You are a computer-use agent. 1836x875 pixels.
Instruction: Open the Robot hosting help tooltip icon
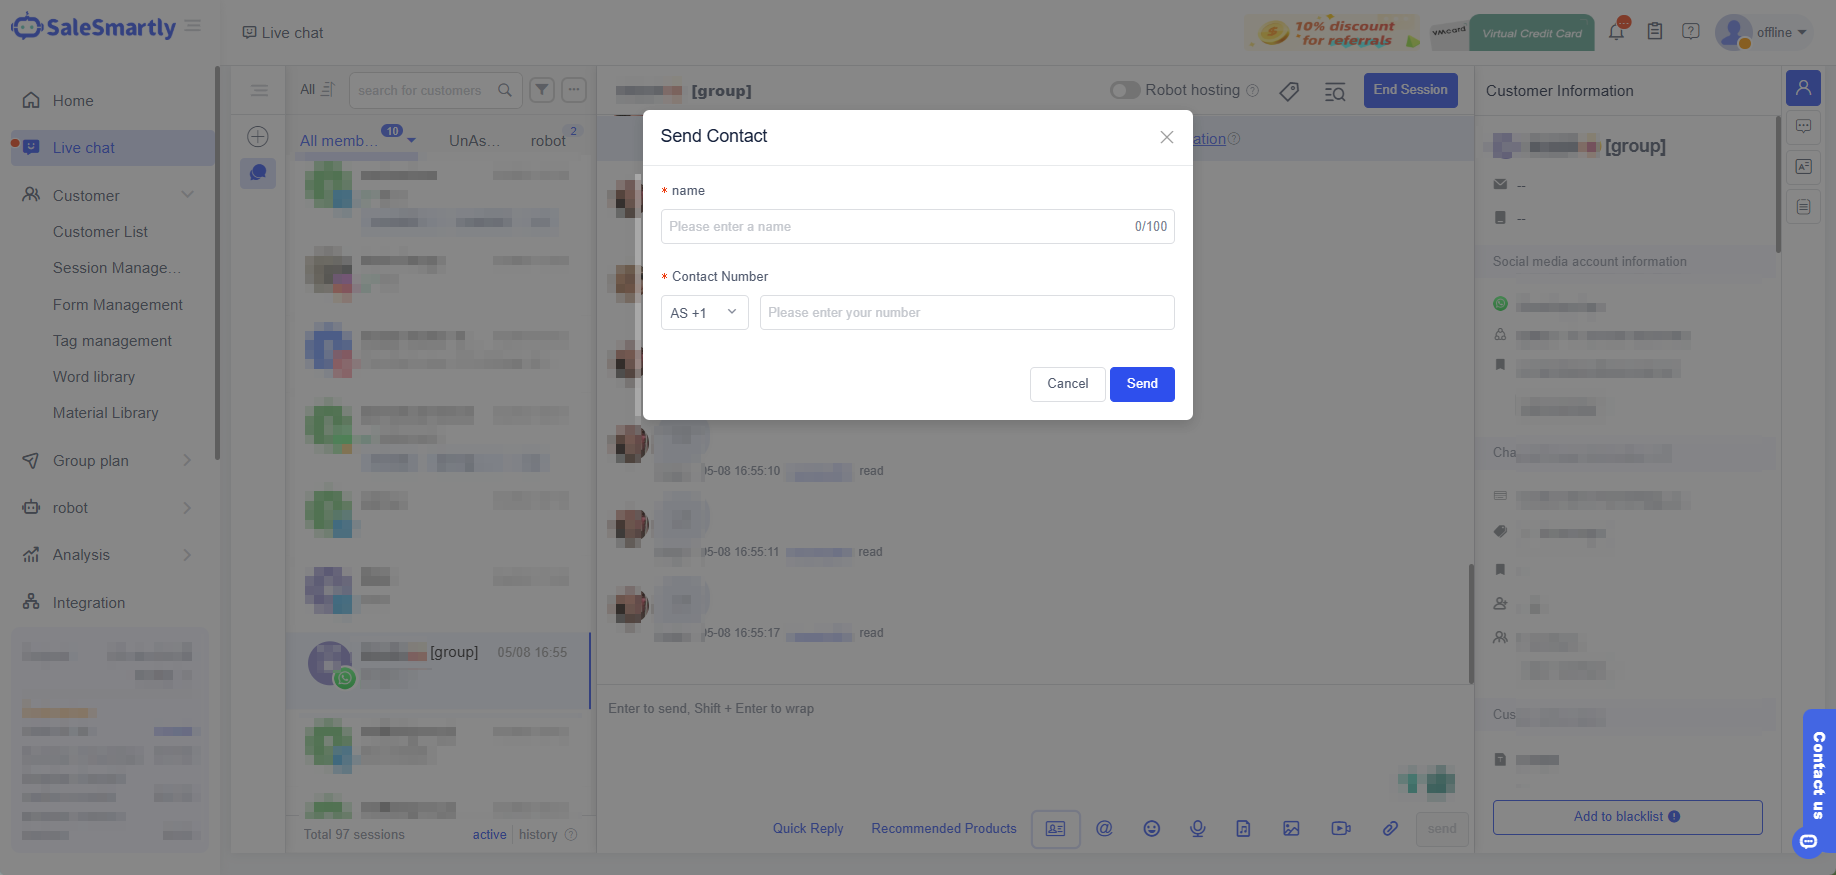(x=1252, y=91)
